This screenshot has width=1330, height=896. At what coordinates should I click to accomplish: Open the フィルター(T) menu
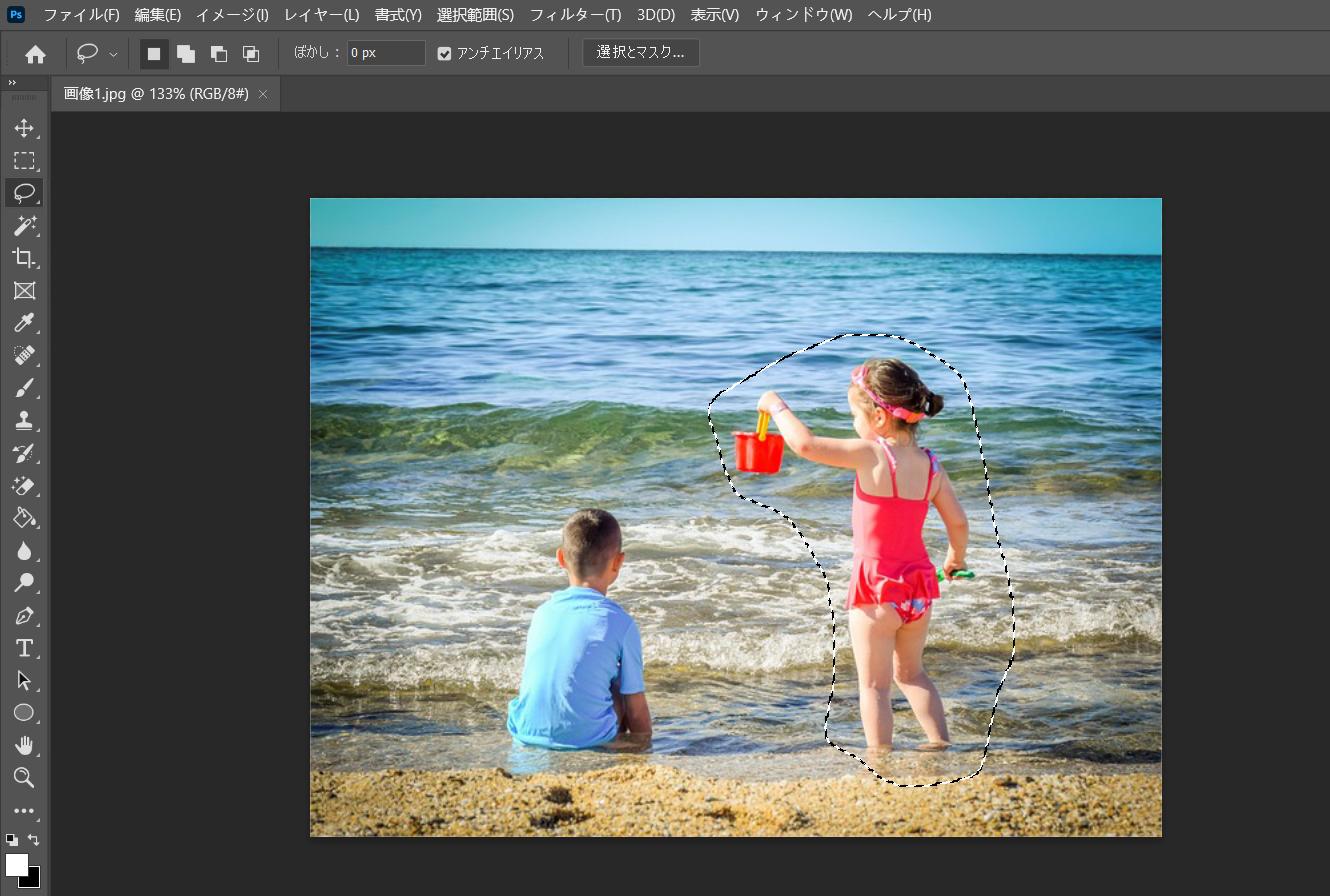point(574,15)
